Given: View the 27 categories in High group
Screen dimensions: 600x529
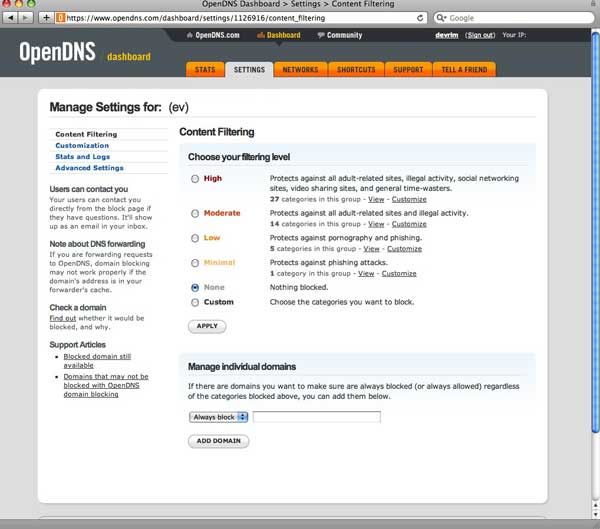Looking at the screenshot, I should 376,199.
